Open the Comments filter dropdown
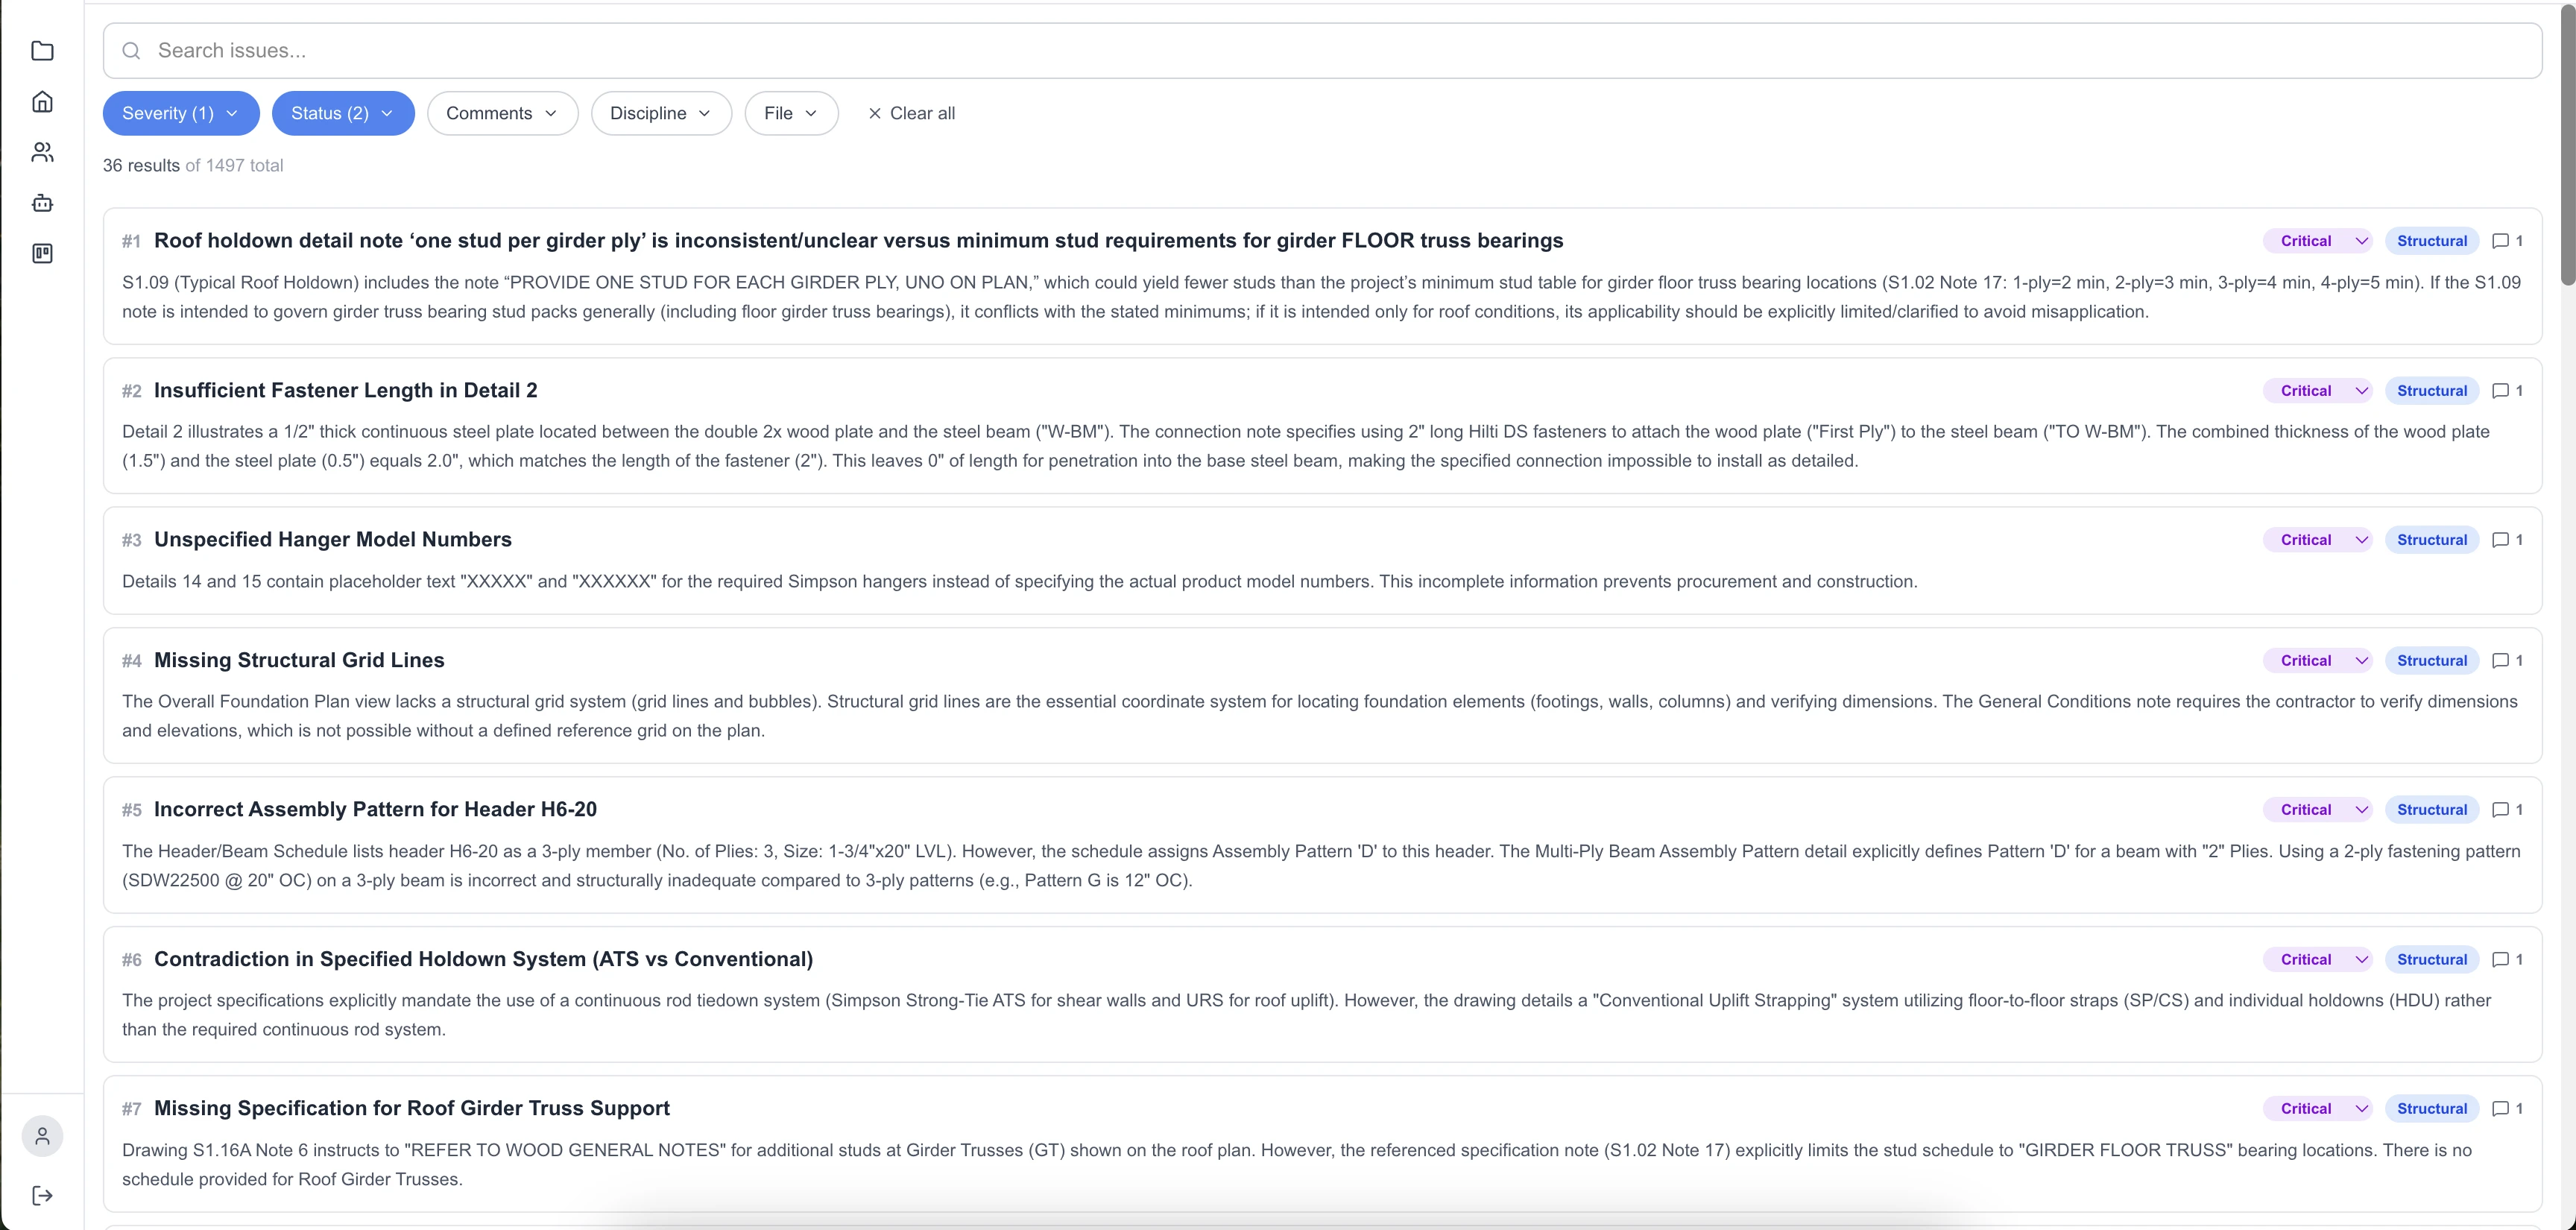2576x1230 pixels. click(502, 114)
